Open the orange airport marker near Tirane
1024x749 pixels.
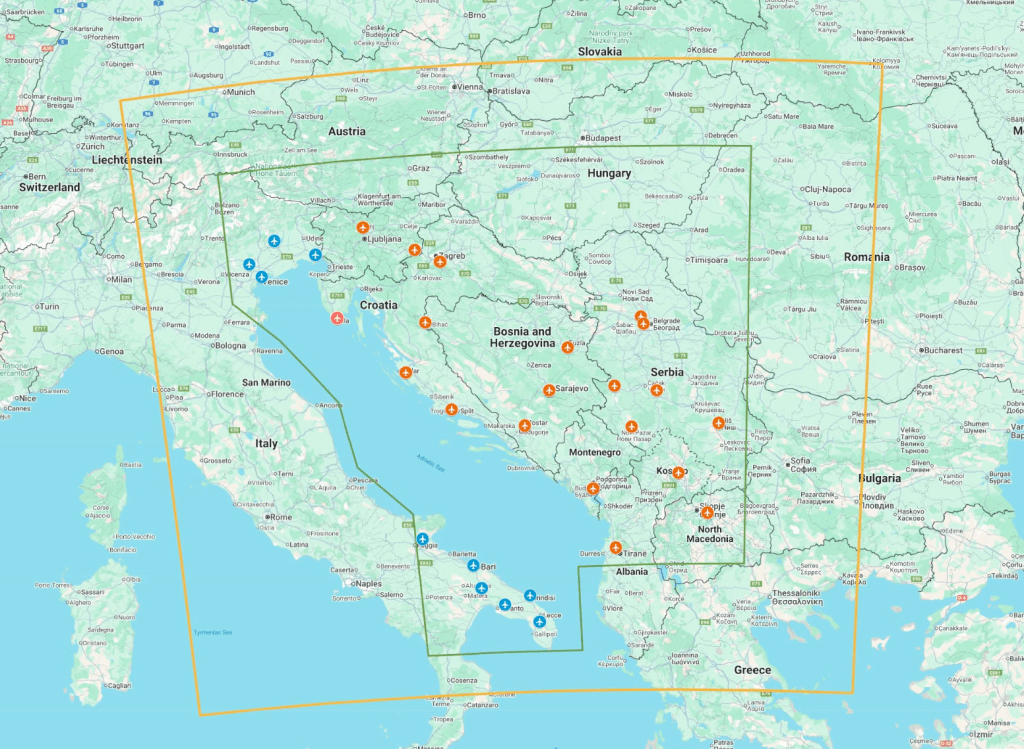[x=616, y=547]
